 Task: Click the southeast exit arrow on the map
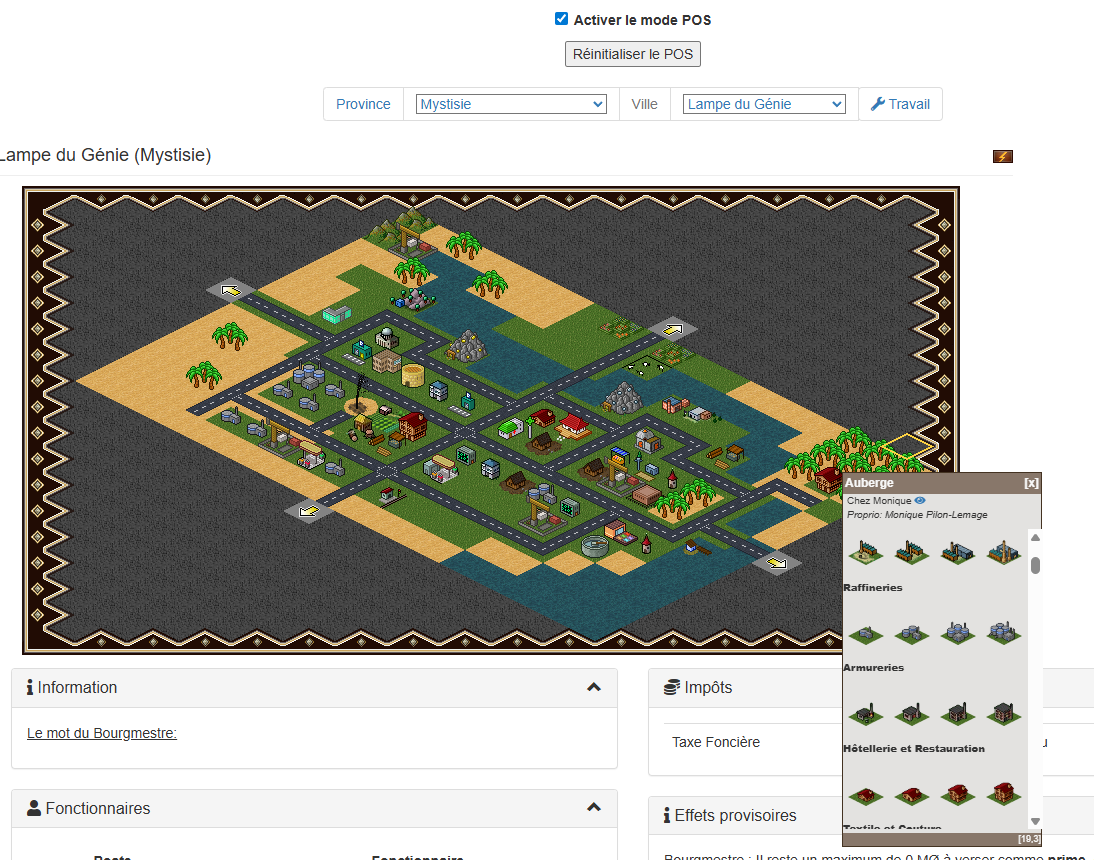click(x=776, y=564)
